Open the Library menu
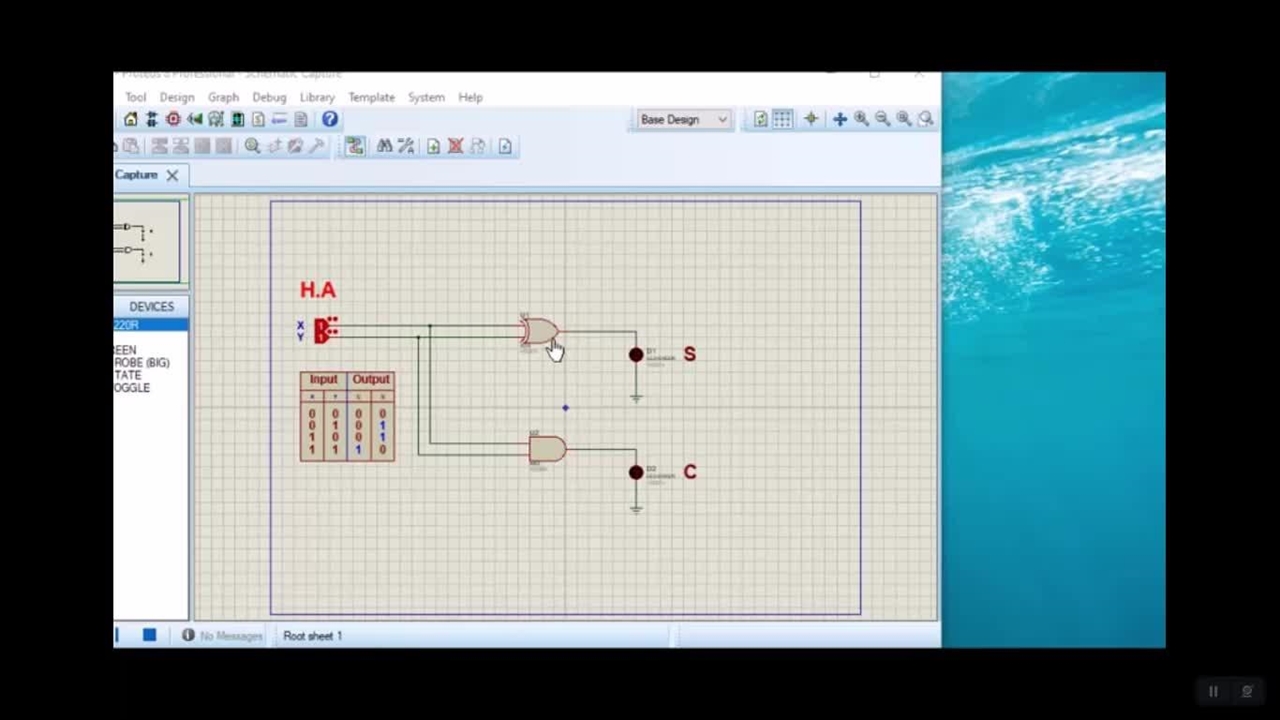 317,97
